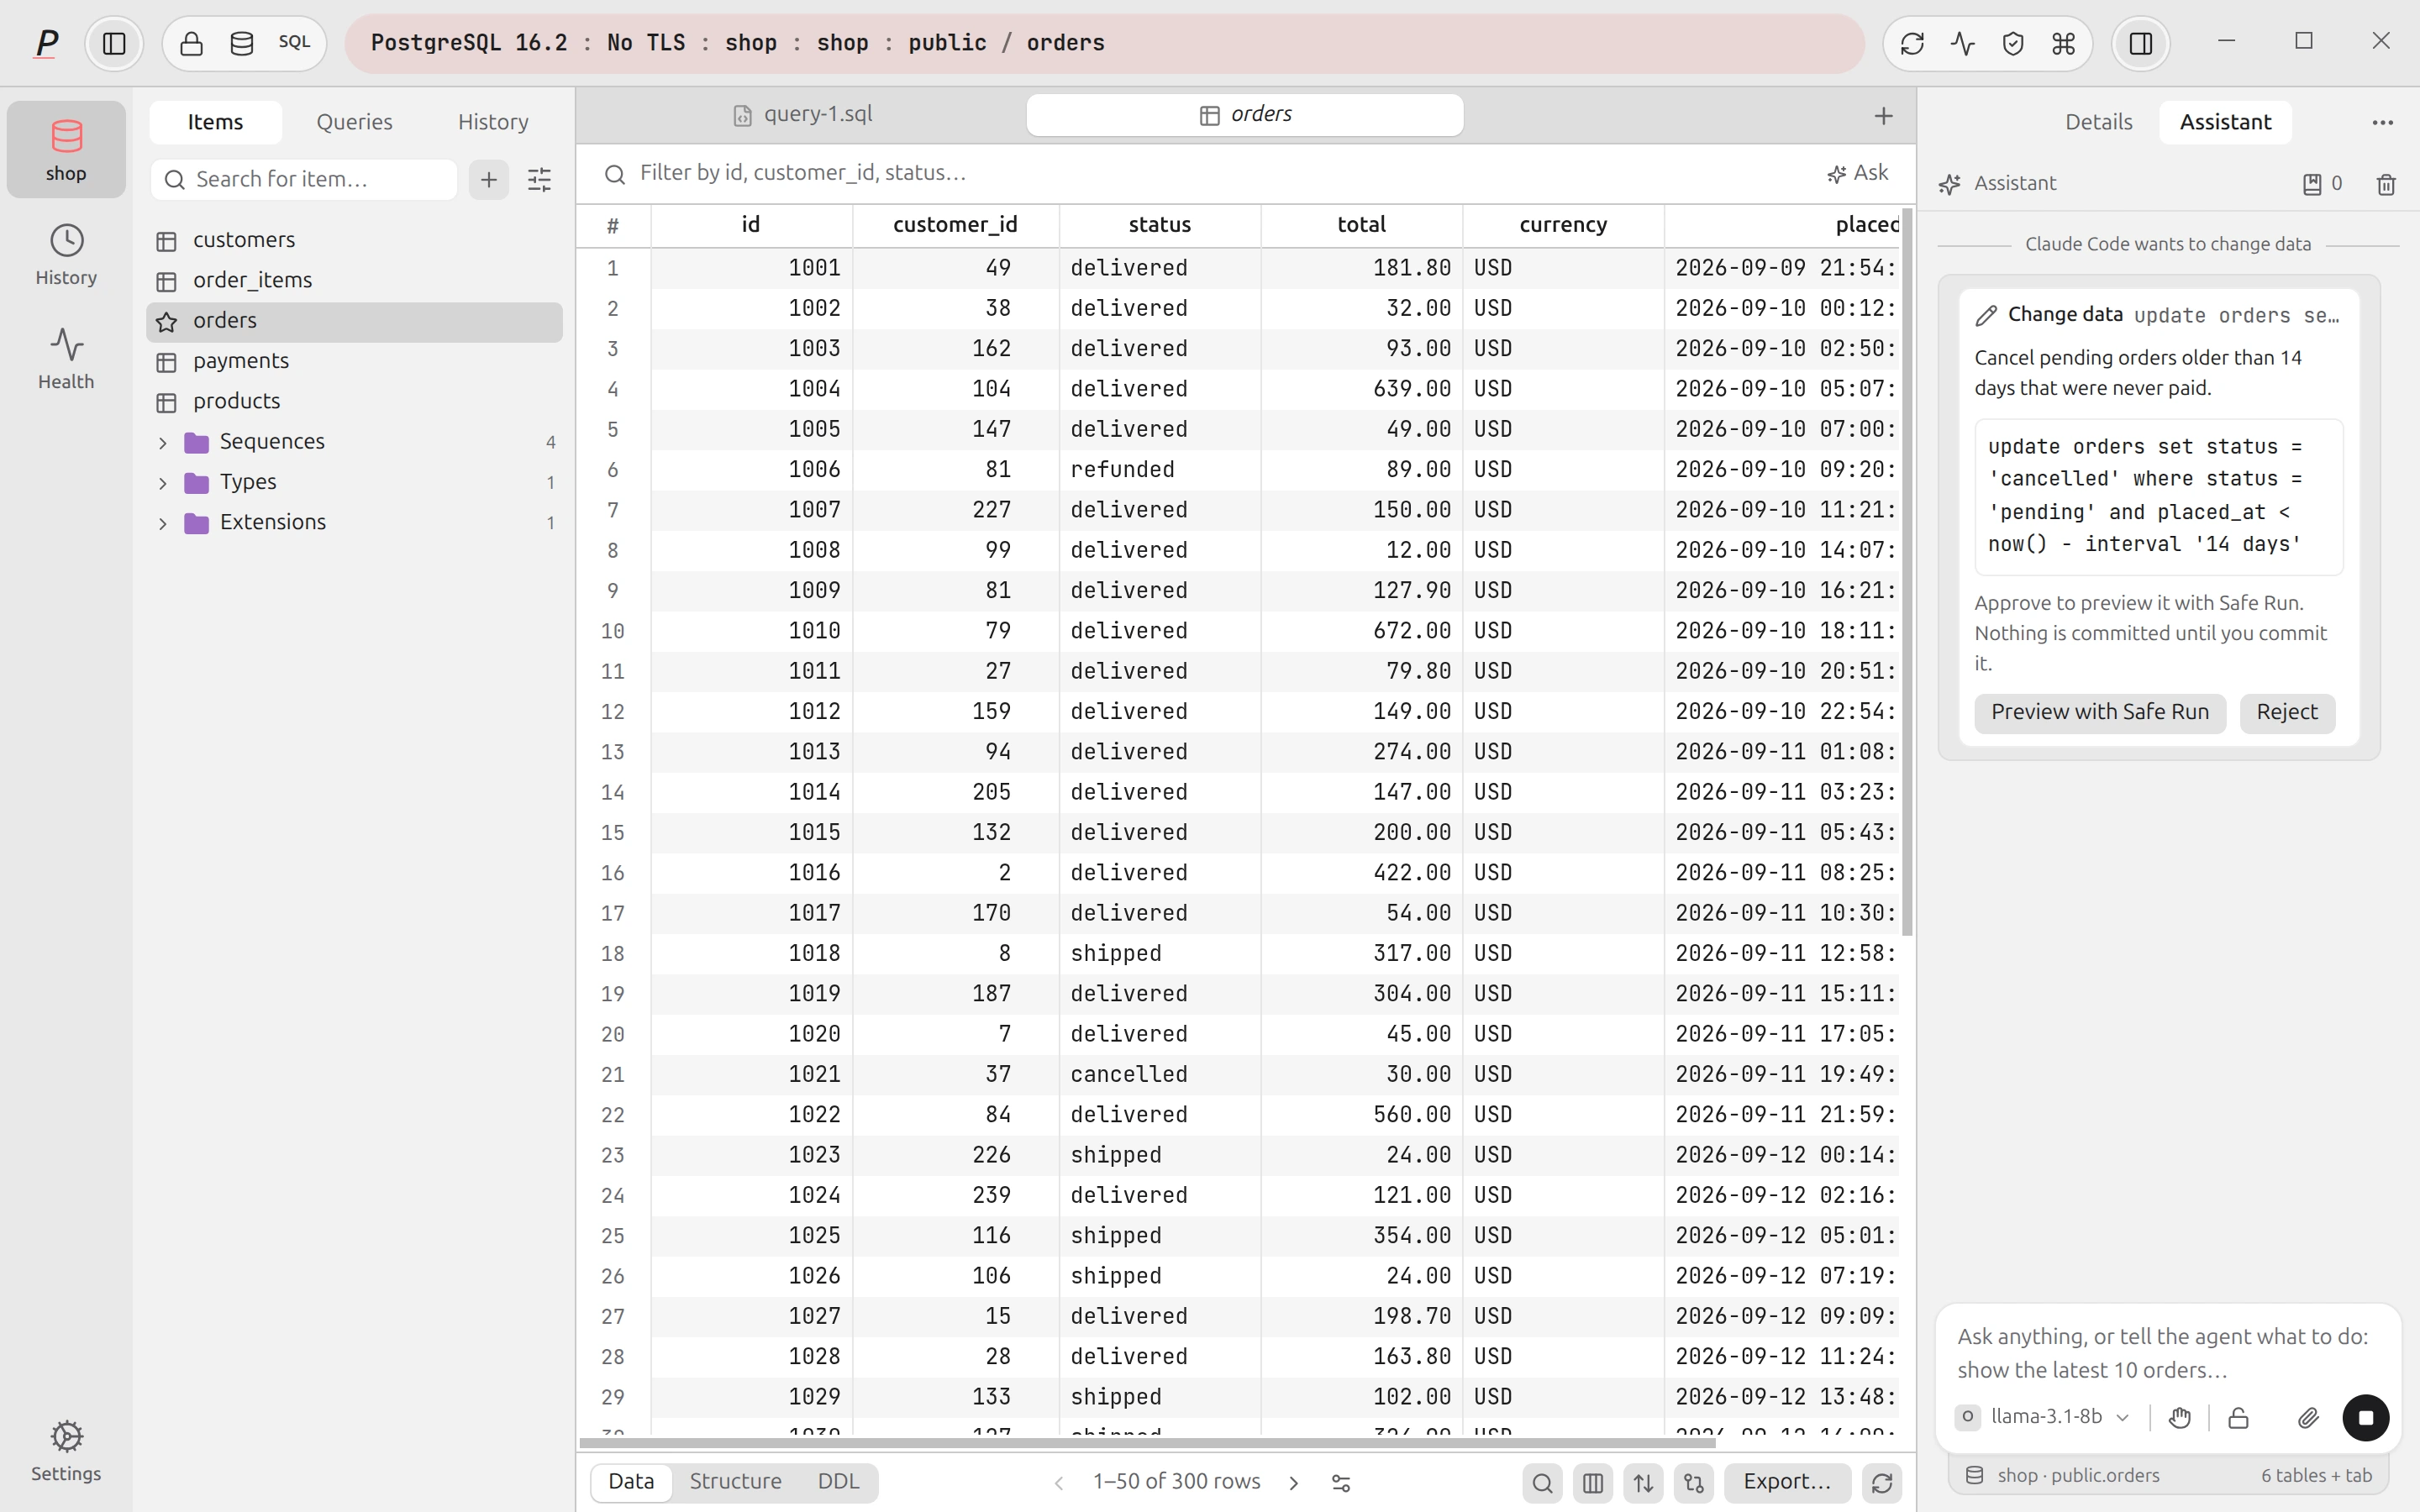Click the Search for item field

click(304, 180)
